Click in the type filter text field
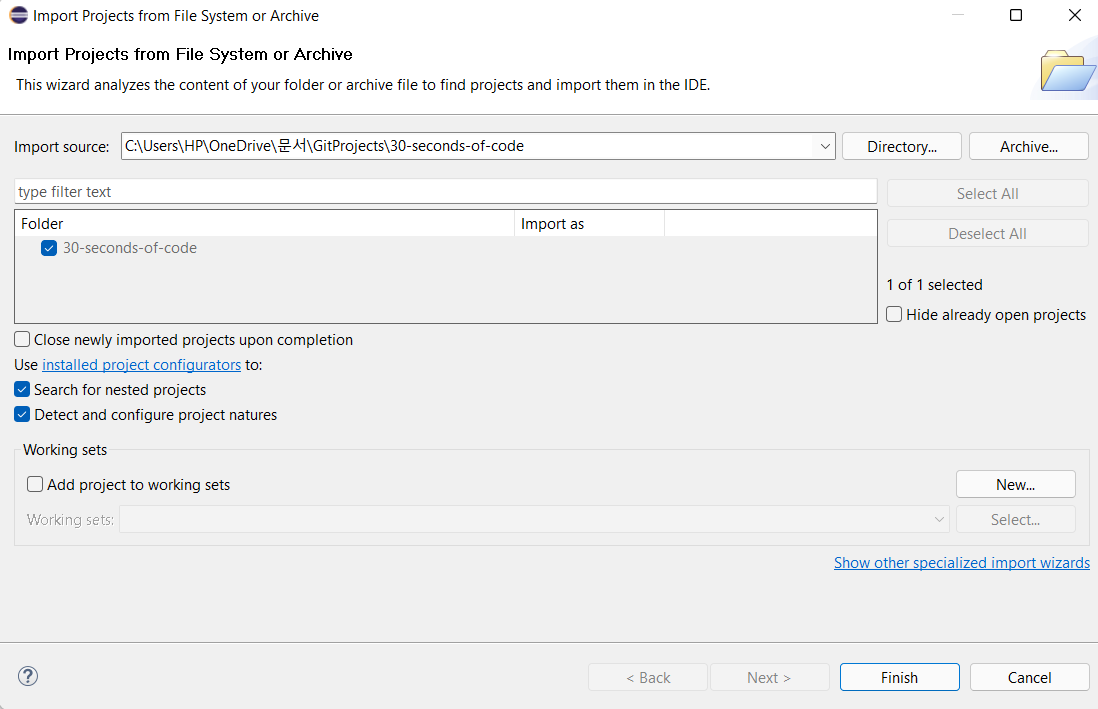This screenshot has height=709, width=1098. click(445, 192)
